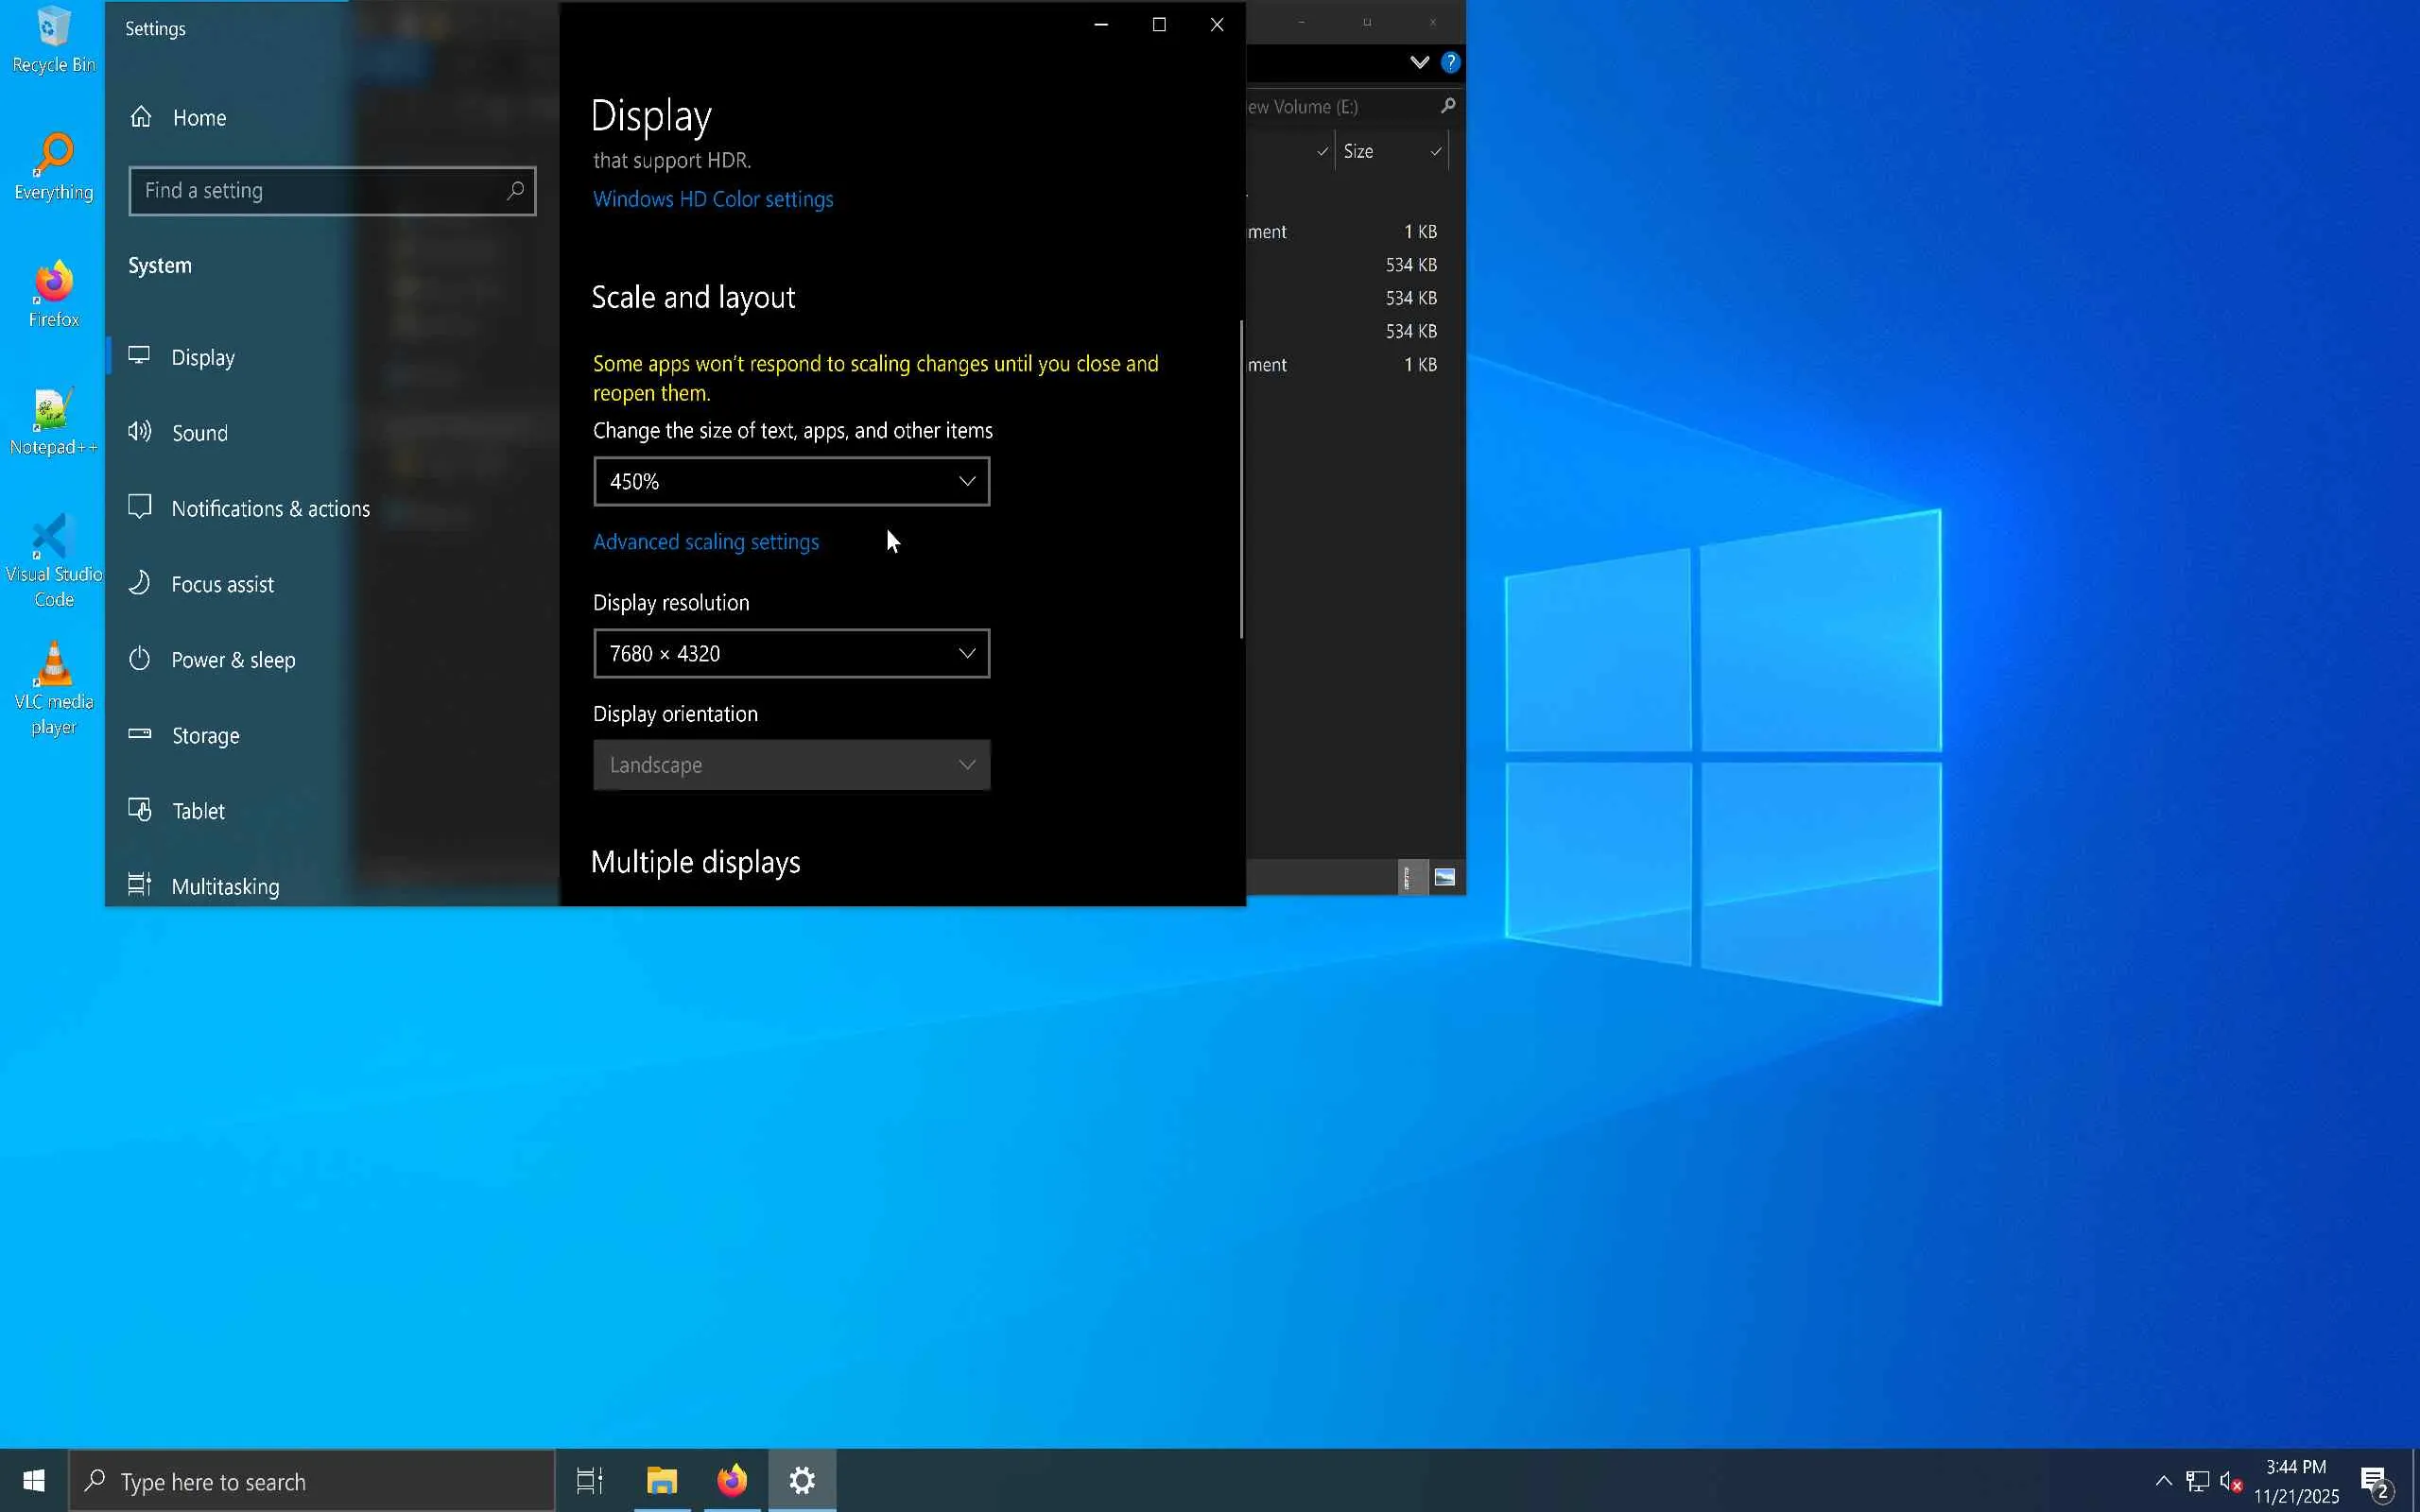Go to Focus assist settings
Viewport: 2420px width, 1512px height.
[221, 585]
